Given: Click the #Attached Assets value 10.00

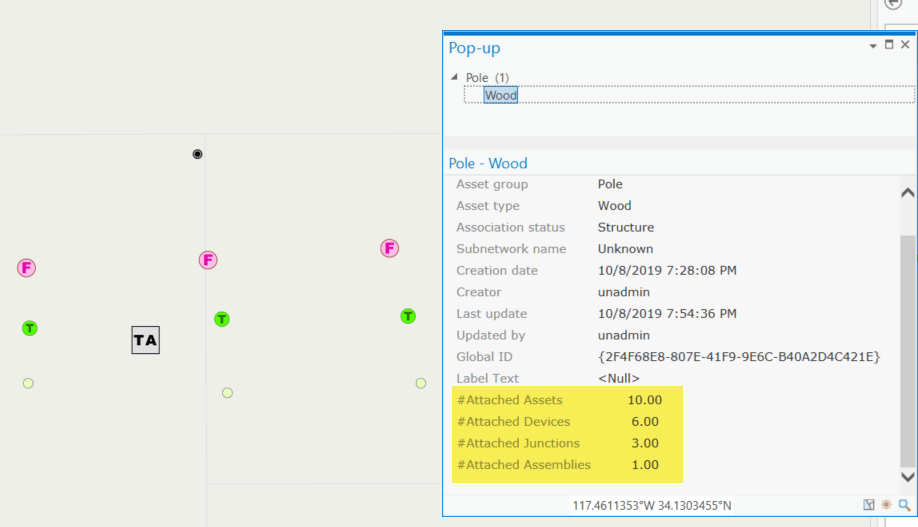Looking at the screenshot, I should (x=645, y=400).
